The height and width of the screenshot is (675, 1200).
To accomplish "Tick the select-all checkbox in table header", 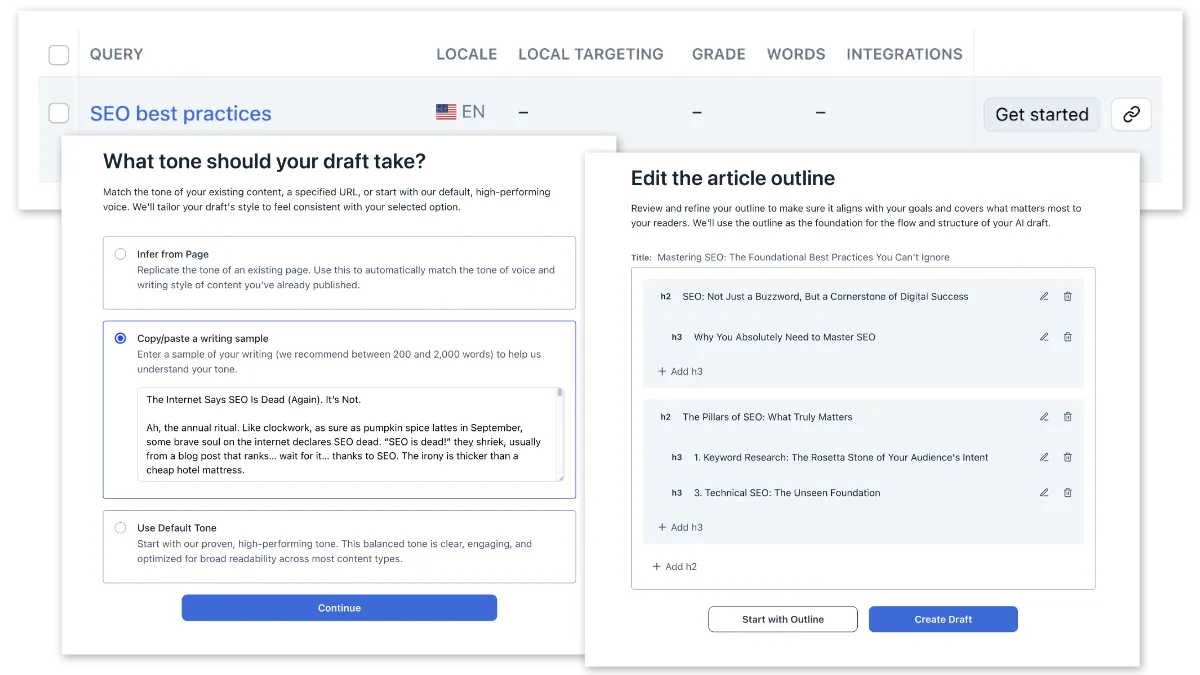I will (x=59, y=54).
